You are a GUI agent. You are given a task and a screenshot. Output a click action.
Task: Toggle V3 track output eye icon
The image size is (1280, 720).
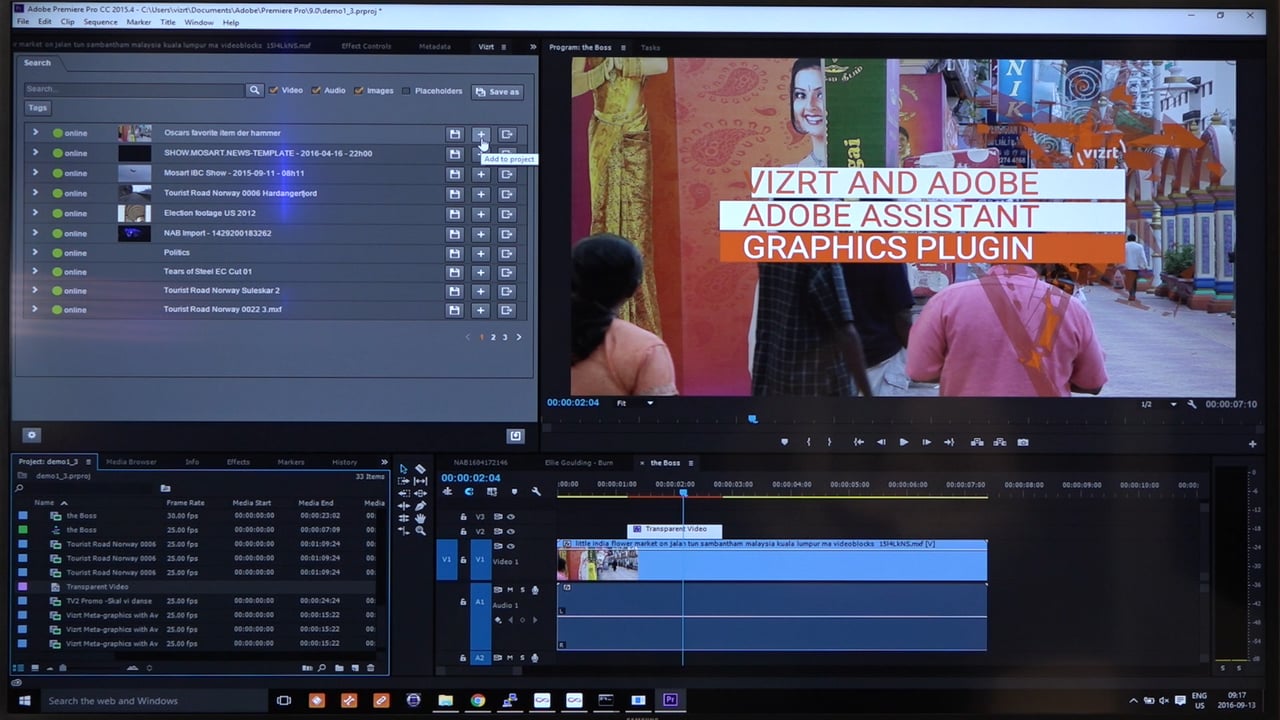click(510, 517)
